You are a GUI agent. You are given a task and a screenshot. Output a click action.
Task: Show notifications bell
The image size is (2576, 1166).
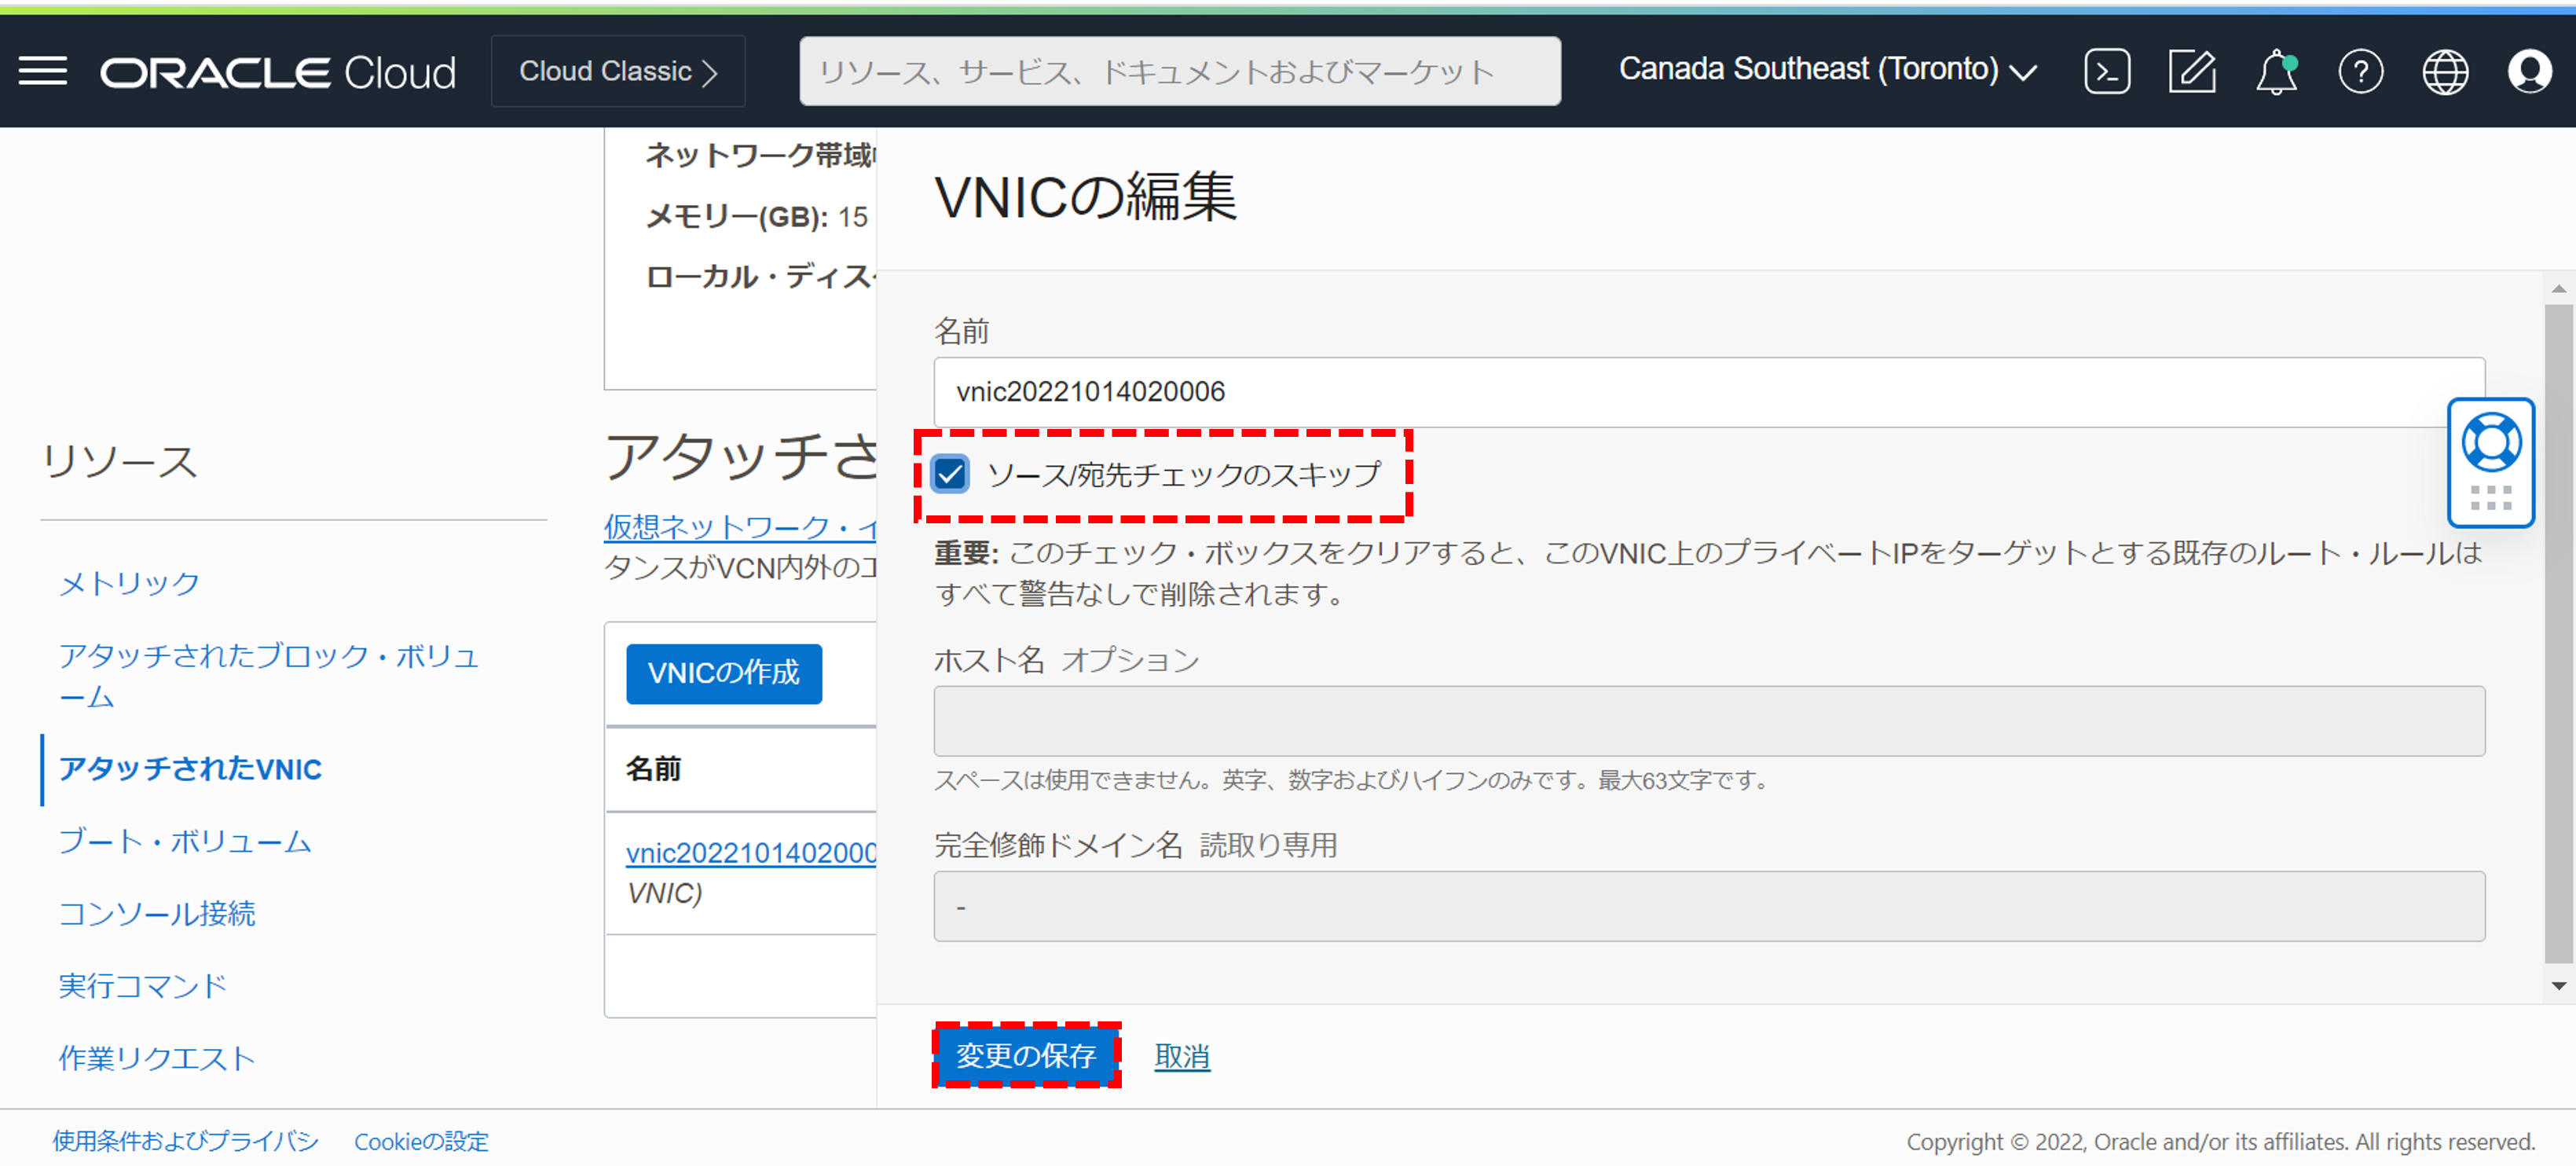pyautogui.click(x=2275, y=71)
